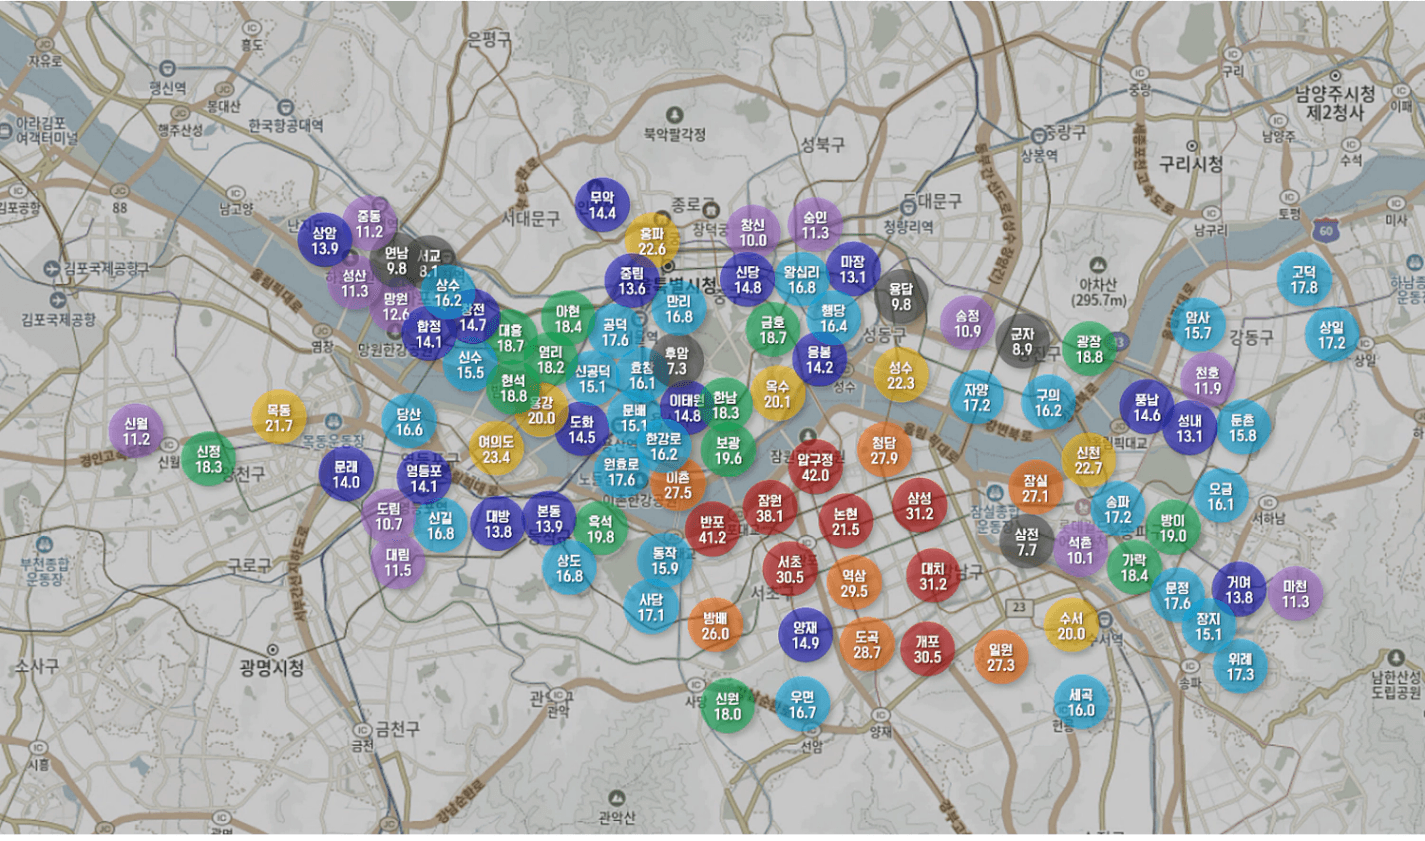Viewport: 1425px width, 841px height.
Task: Click the 흑석 19.8 green bubble
Action: (600, 529)
